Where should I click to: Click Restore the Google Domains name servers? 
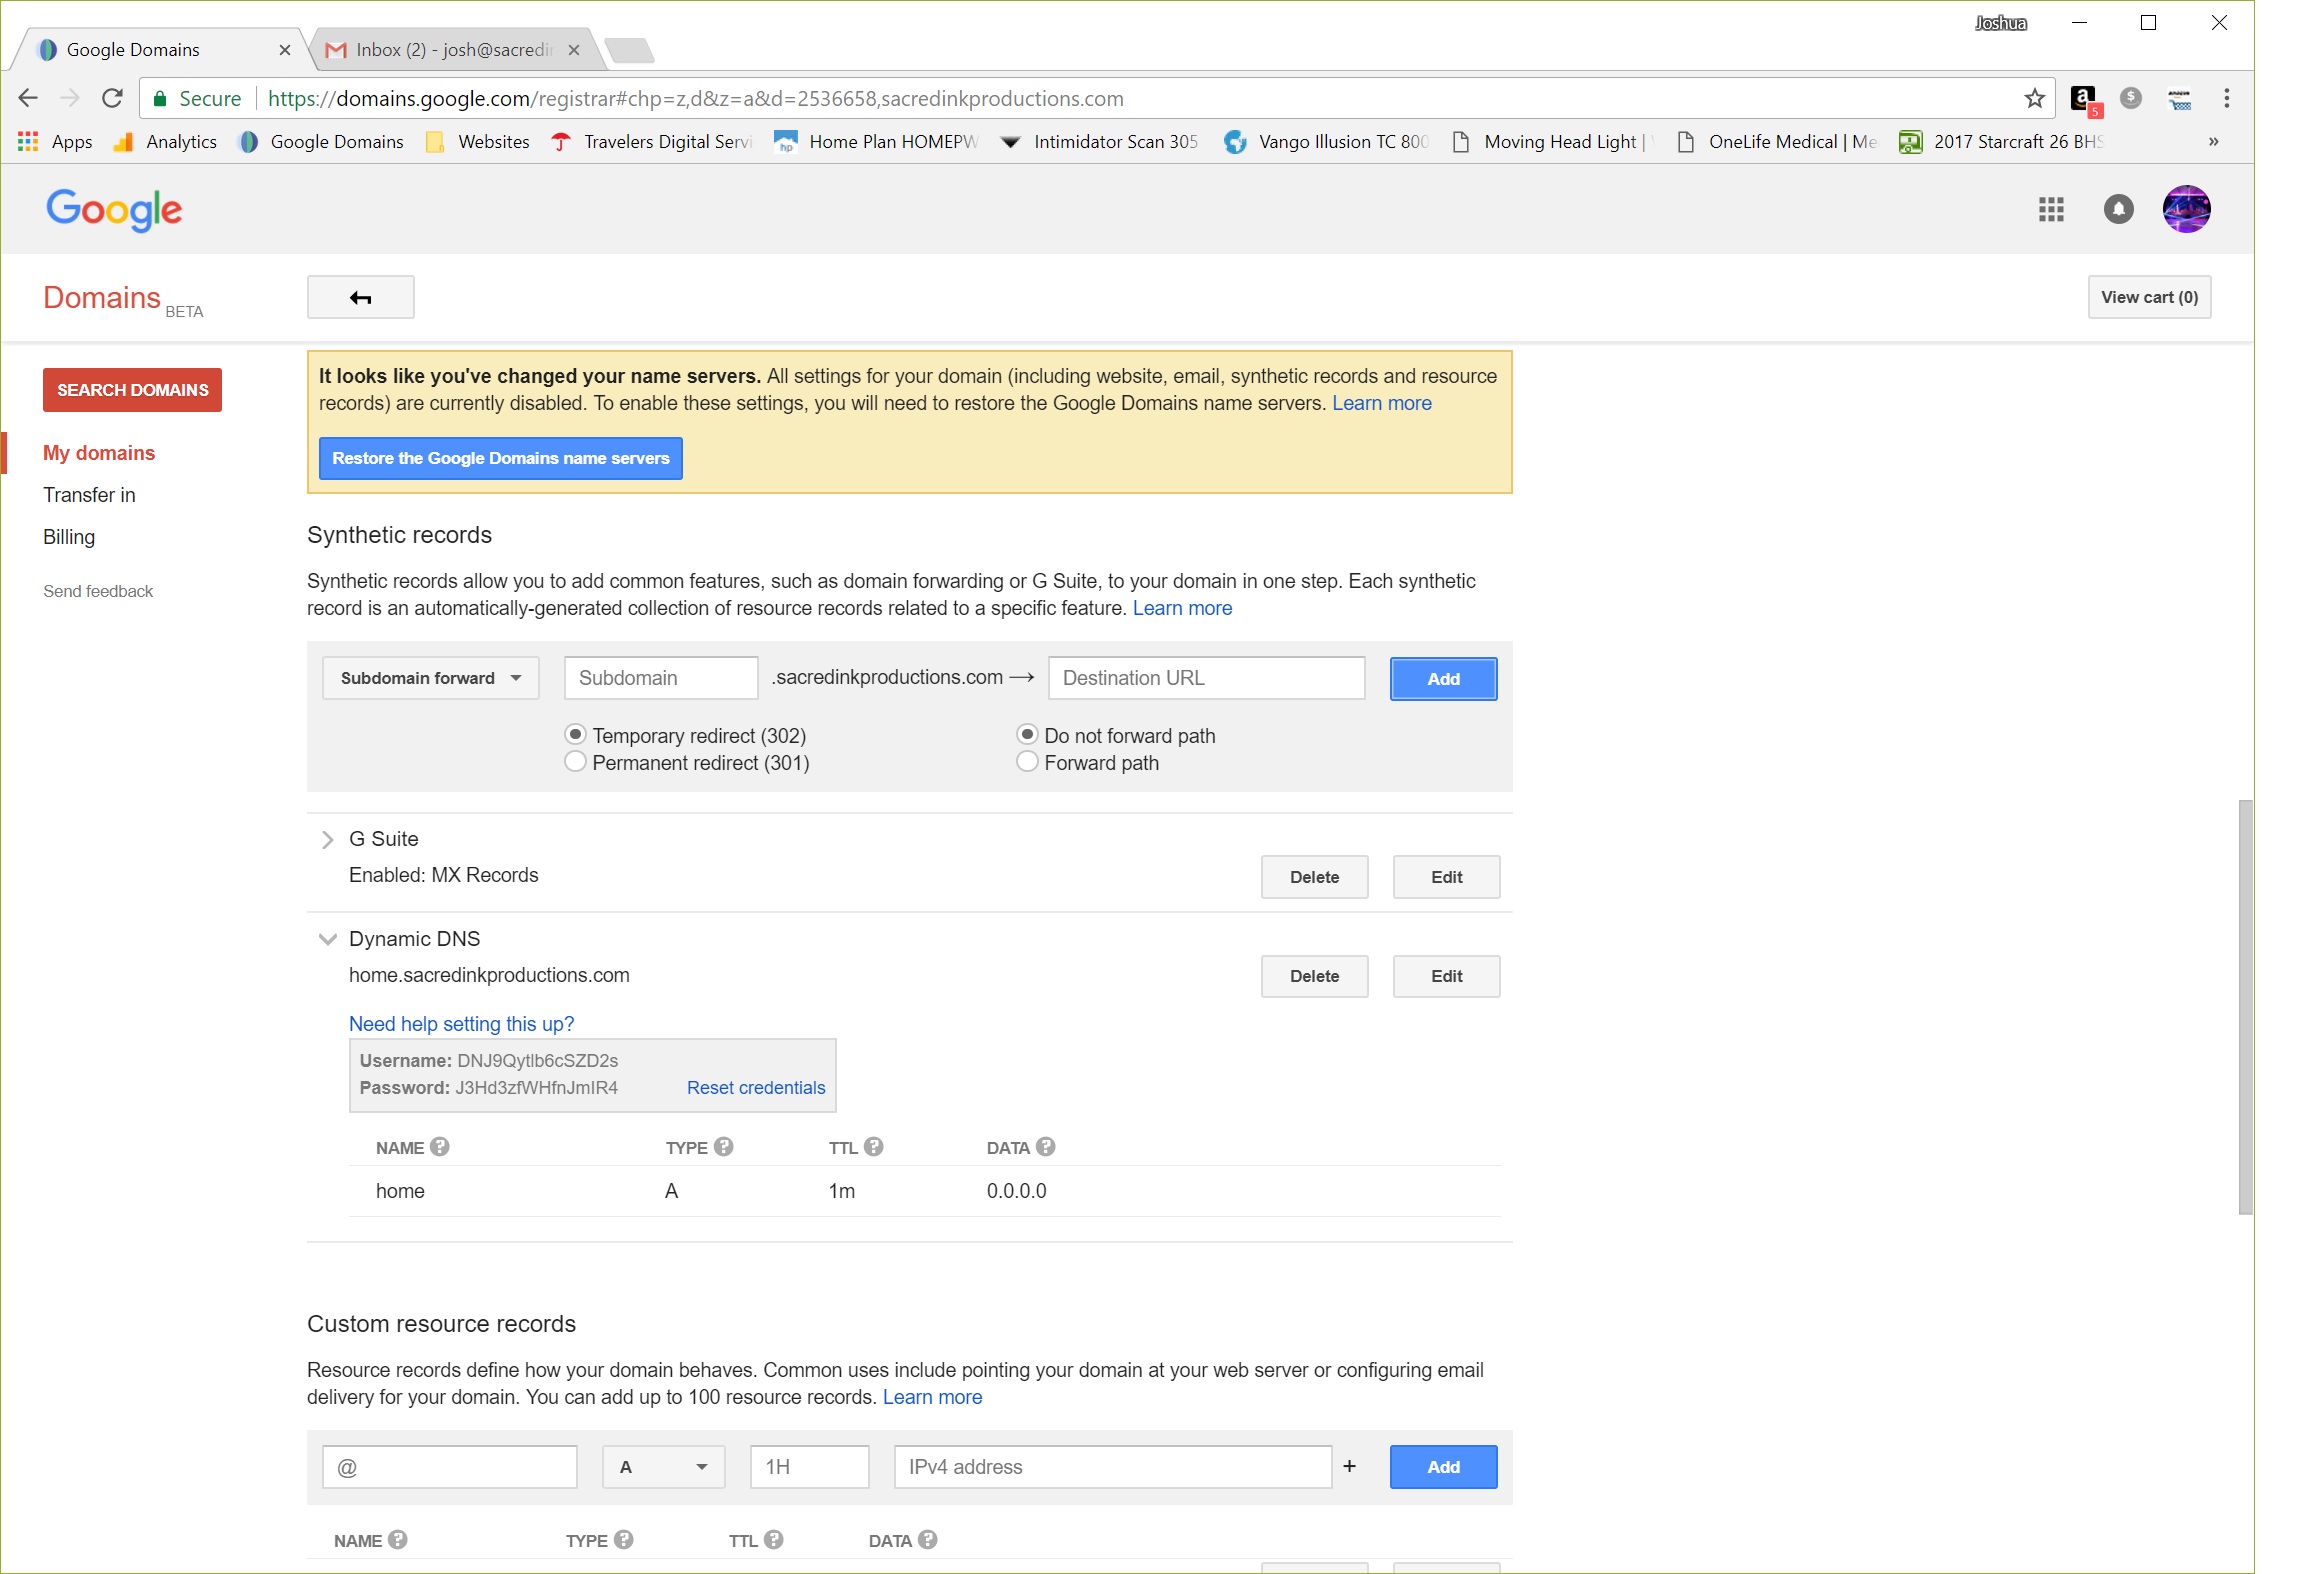click(x=500, y=458)
